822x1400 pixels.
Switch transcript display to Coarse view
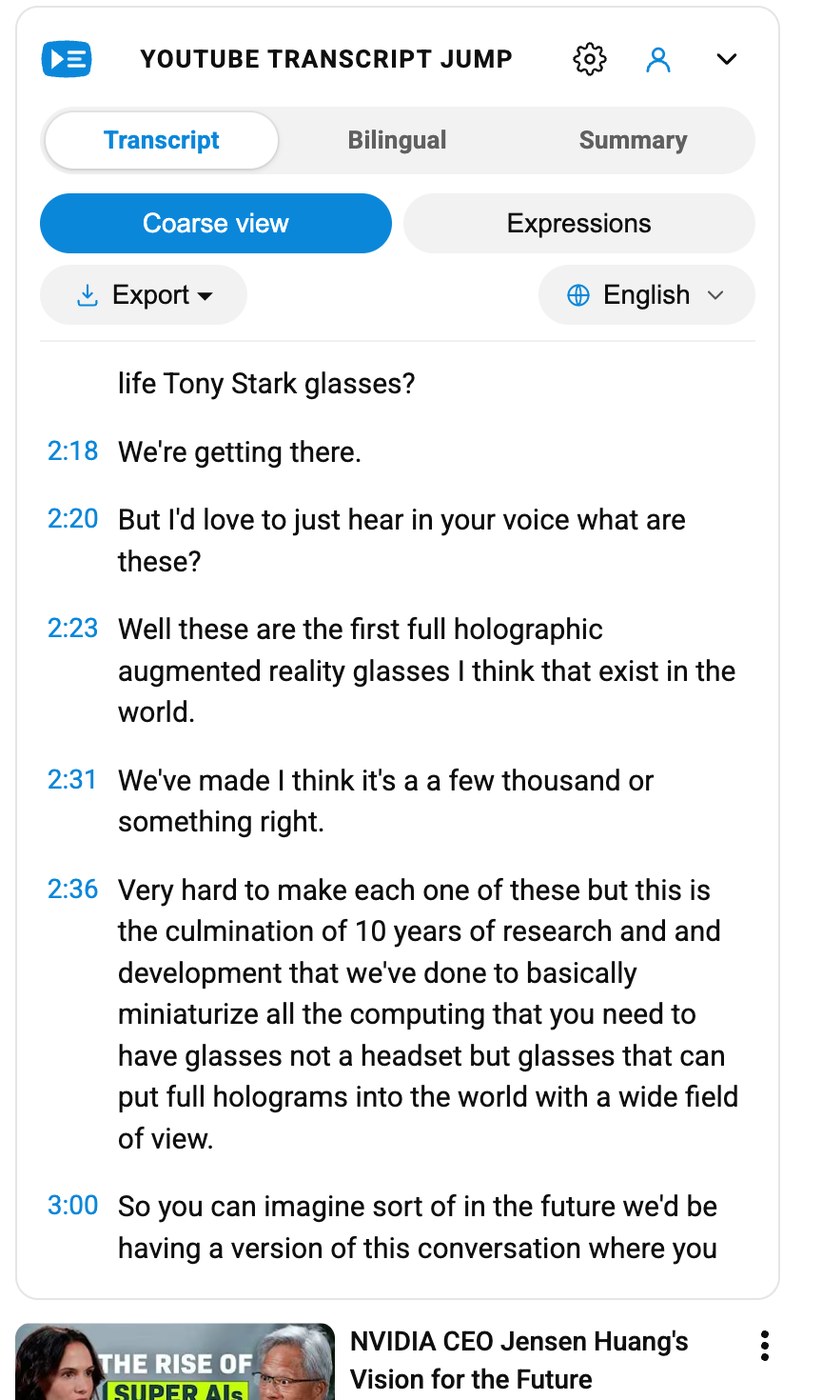[215, 223]
